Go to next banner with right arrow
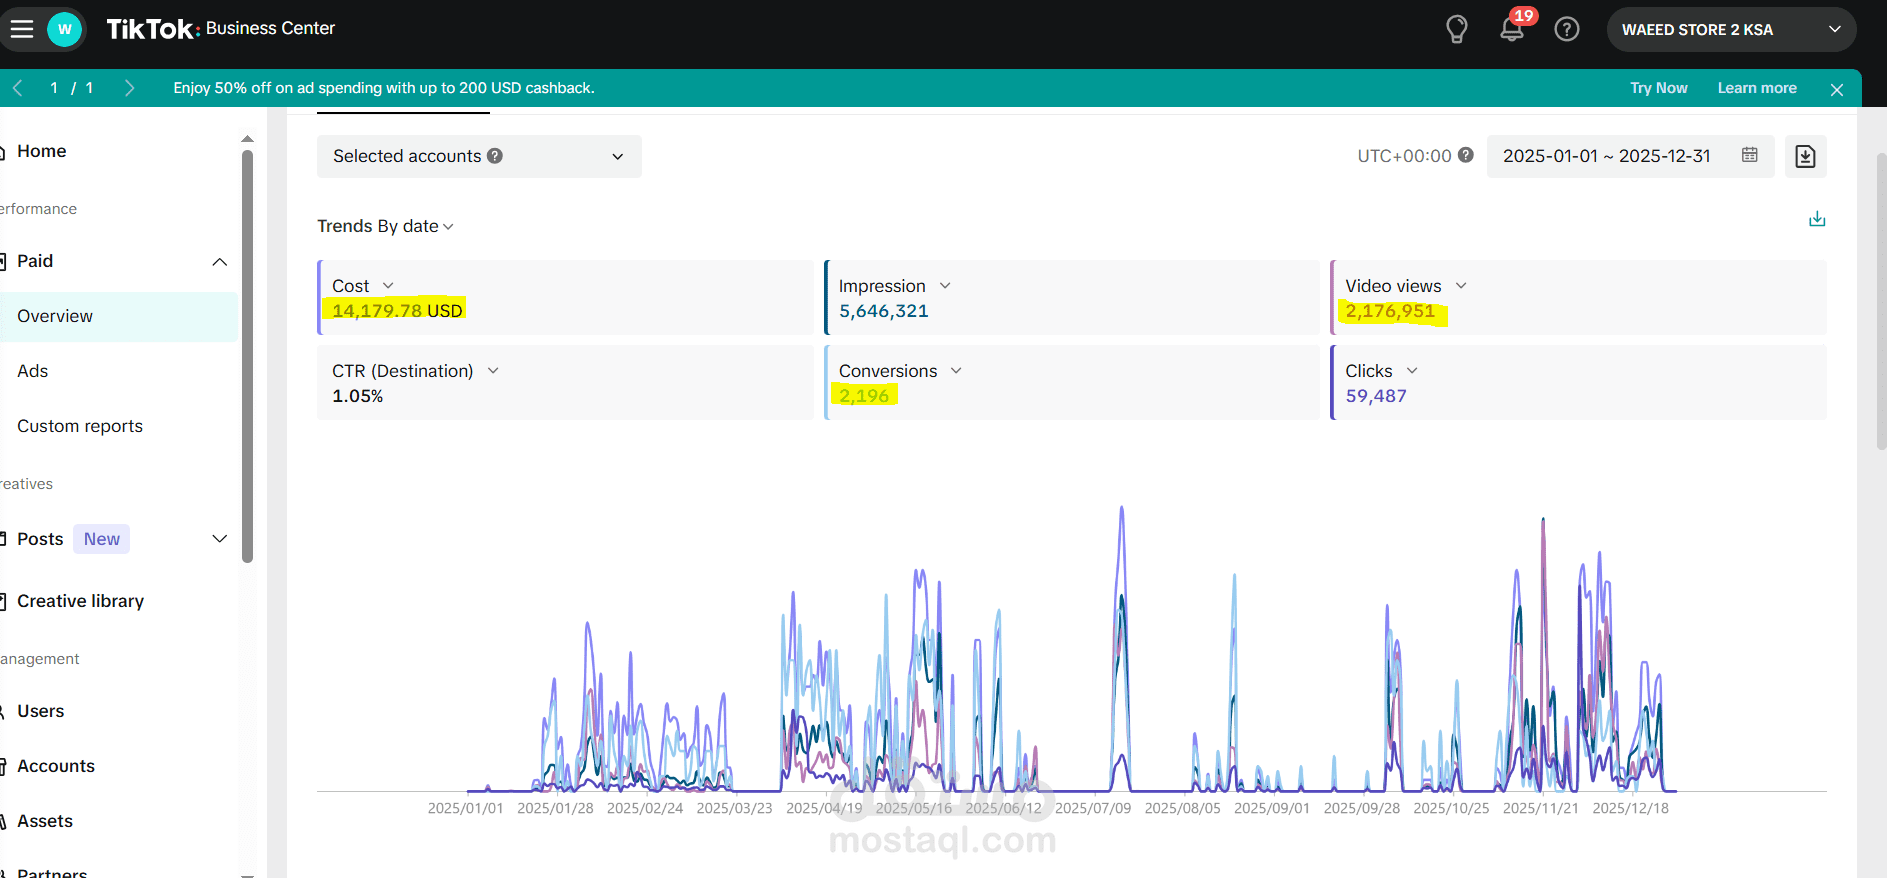 point(129,88)
